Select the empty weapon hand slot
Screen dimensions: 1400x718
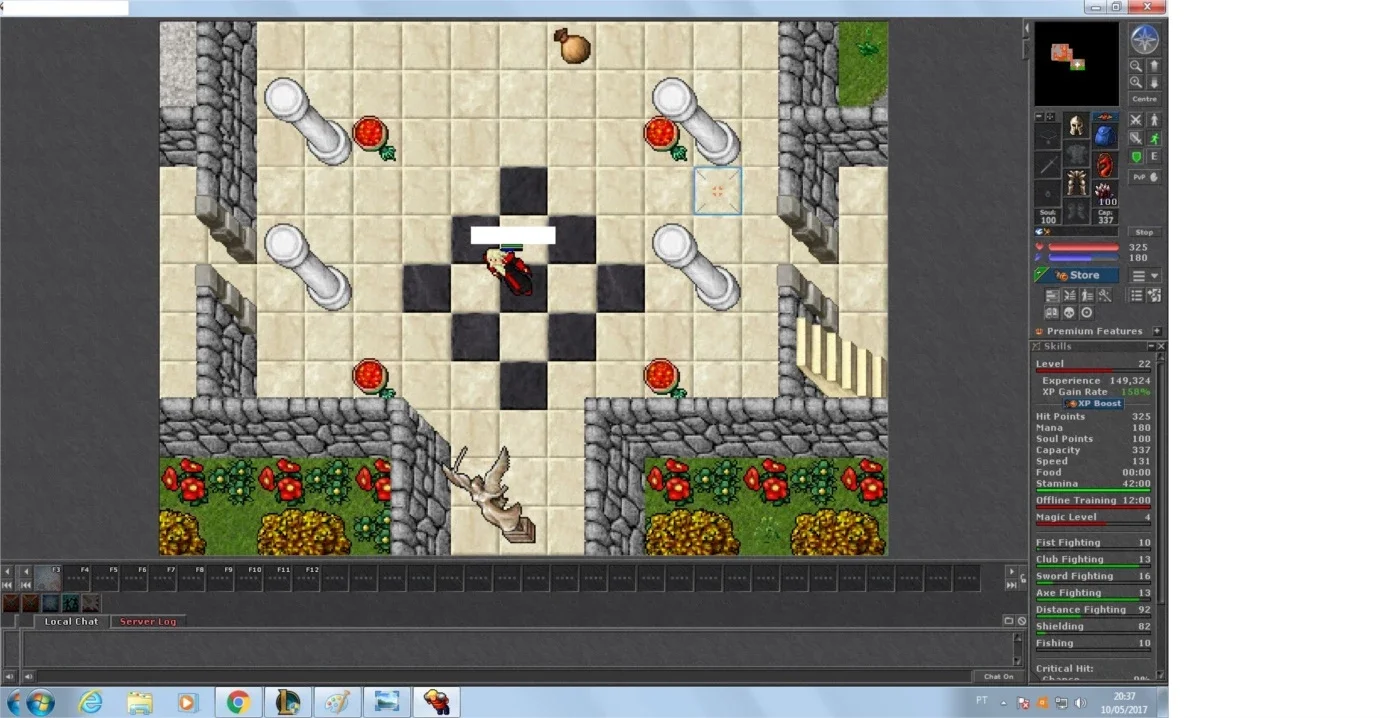pyautogui.click(x=1048, y=165)
